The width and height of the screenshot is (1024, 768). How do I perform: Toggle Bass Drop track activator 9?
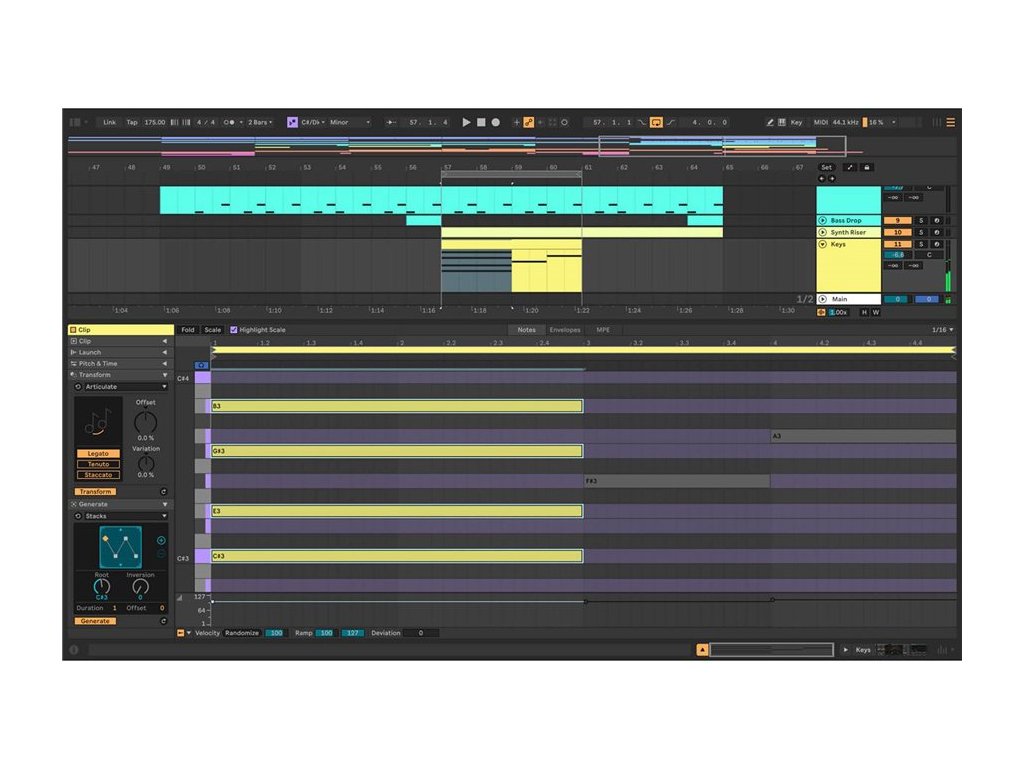pyautogui.click(x=896, y=220)
